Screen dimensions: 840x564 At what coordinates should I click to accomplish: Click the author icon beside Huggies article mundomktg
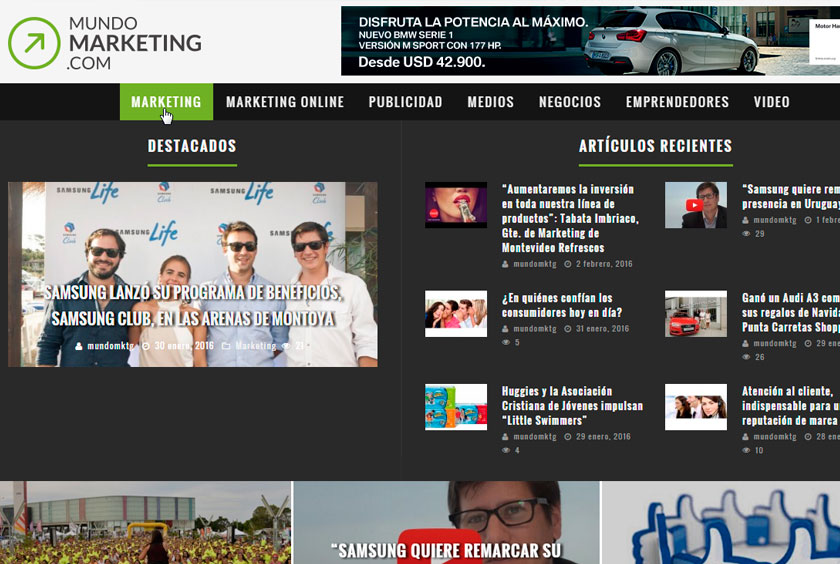(x=505, y=437)
